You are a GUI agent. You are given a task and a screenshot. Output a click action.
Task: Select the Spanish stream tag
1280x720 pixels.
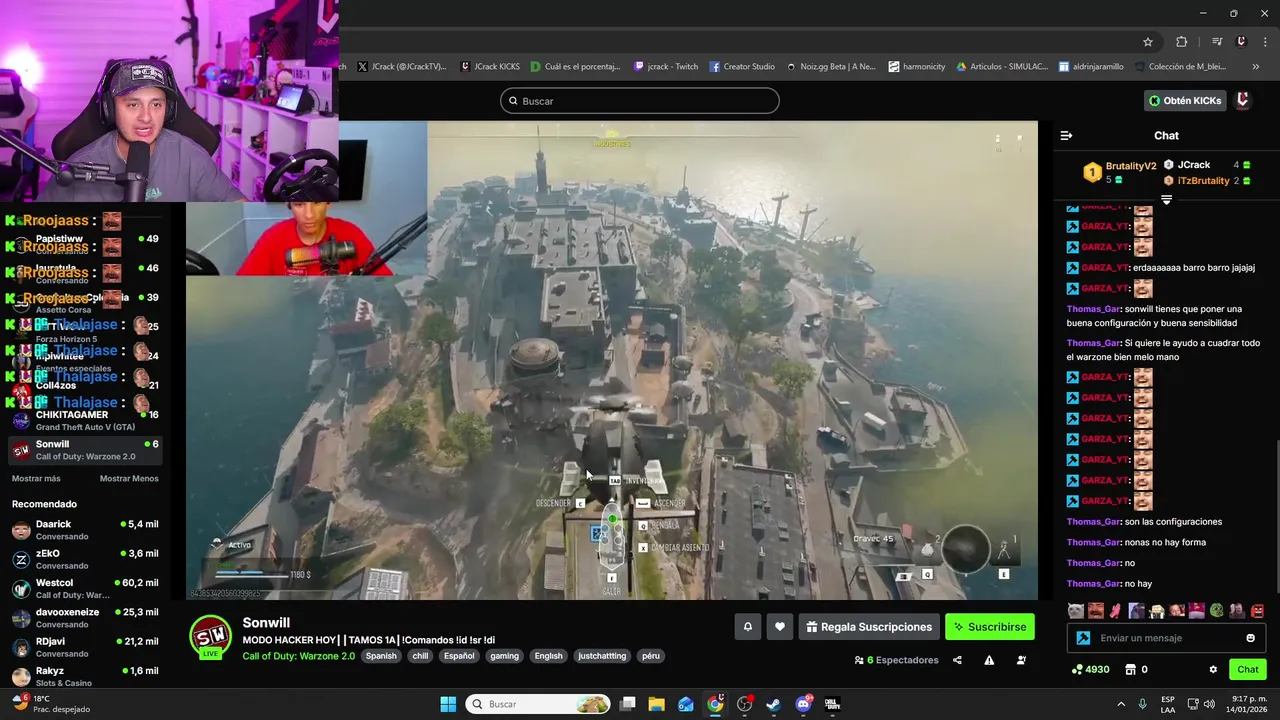click(381, 656)
